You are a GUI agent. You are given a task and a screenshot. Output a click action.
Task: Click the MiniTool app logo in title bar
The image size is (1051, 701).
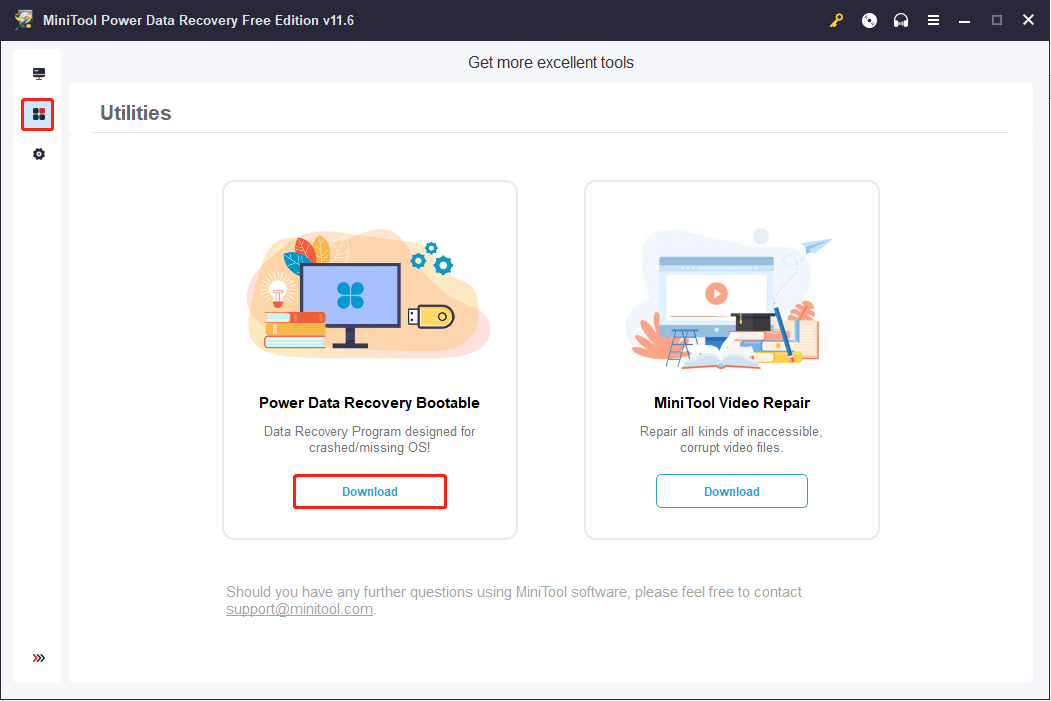24,19
